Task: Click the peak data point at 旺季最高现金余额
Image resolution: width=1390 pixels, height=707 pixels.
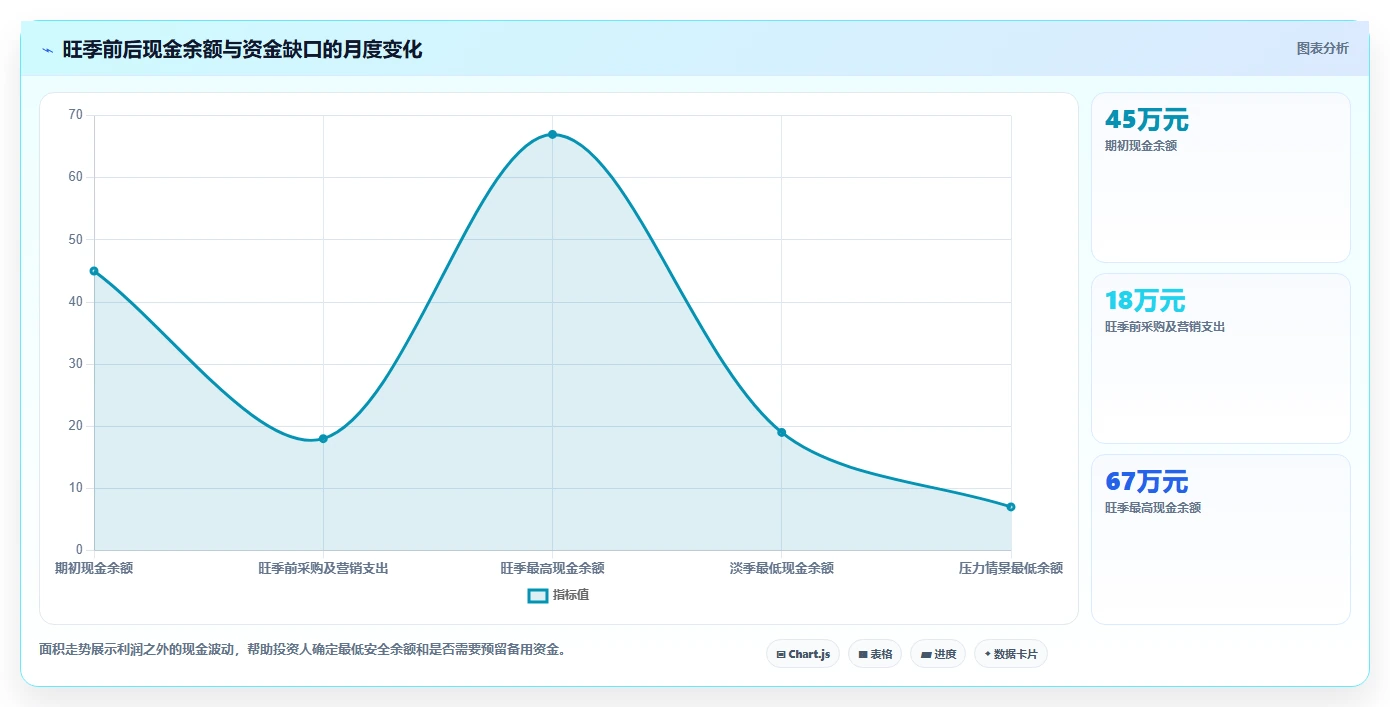Action: (552, 134)
